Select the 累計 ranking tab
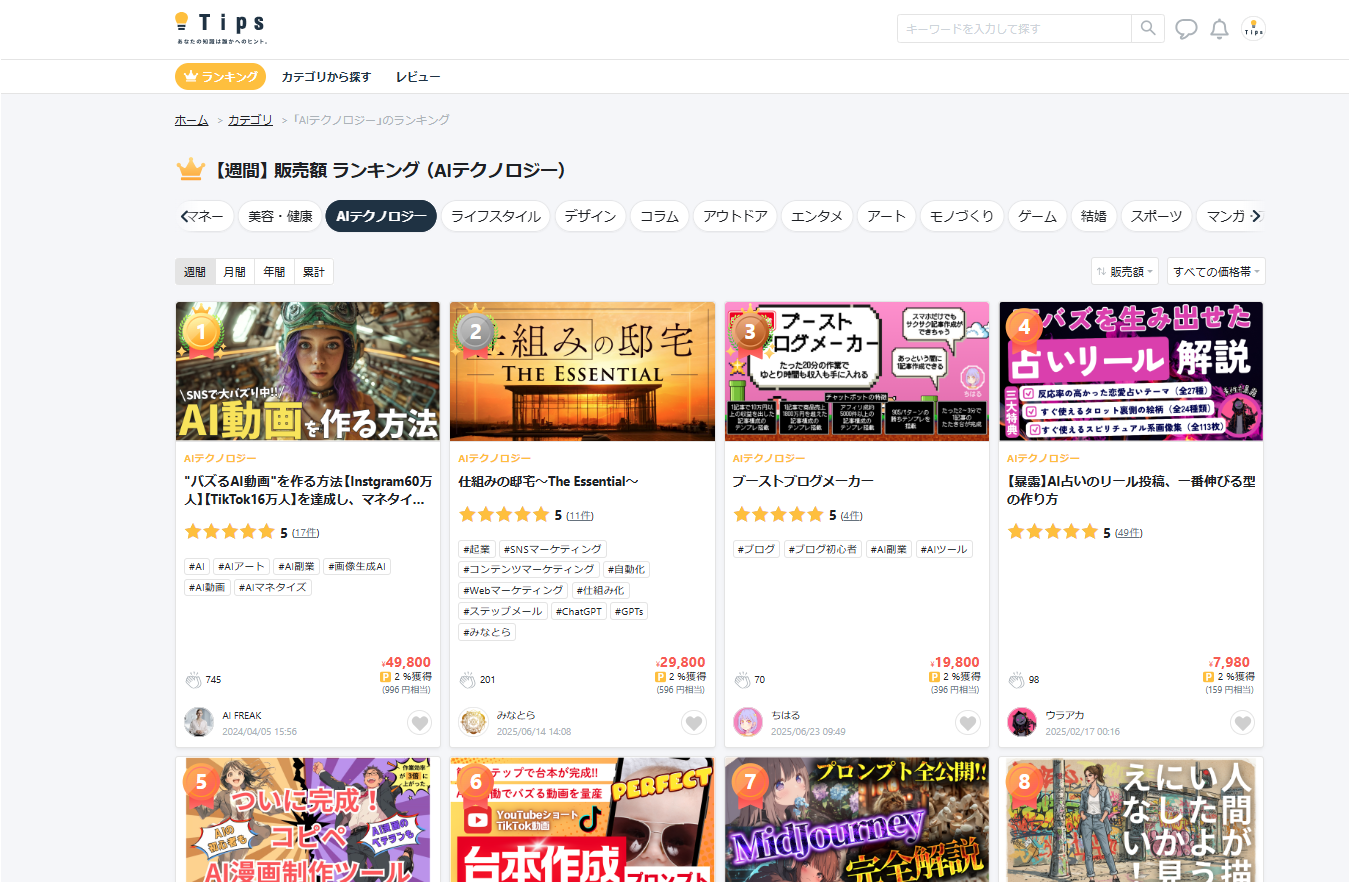The height and width of the screenshot is (883, 1350). 314,271
